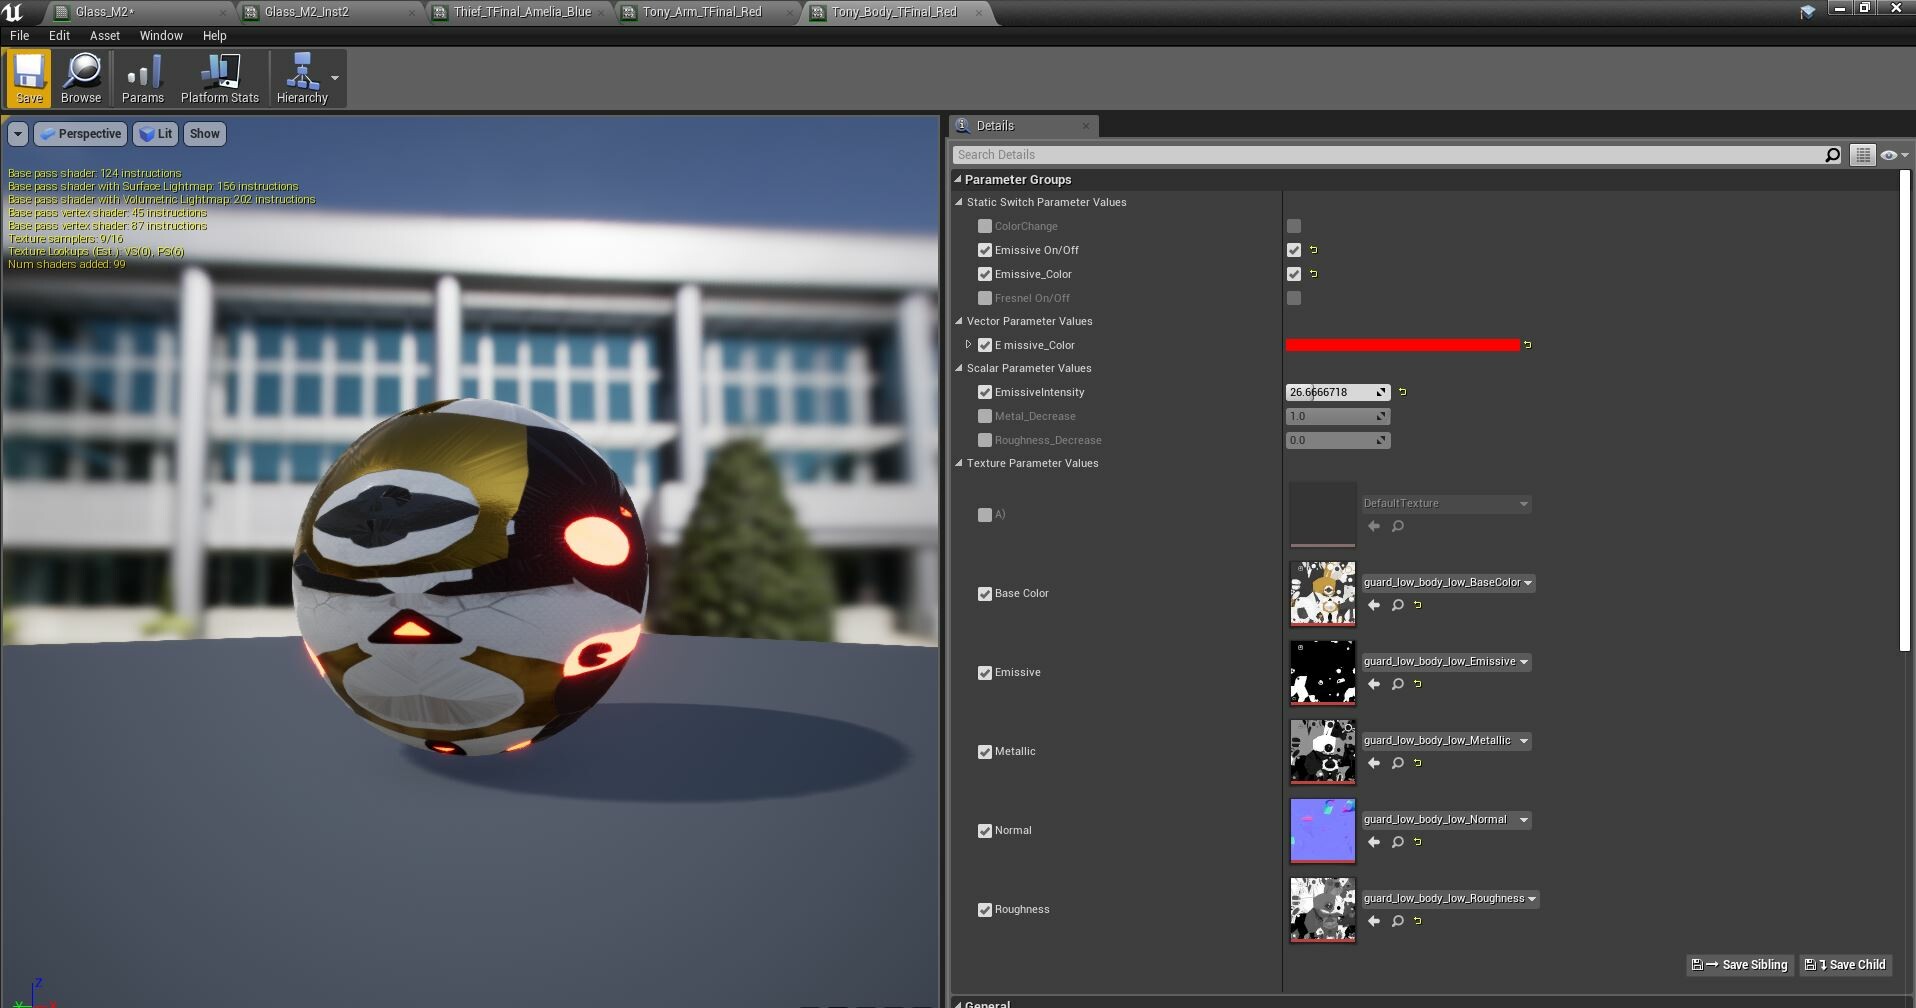Click the reset arrow next to EmissiveIntensity
This screenshot has height=1008, width=1916.
[x=1402, y=392]
